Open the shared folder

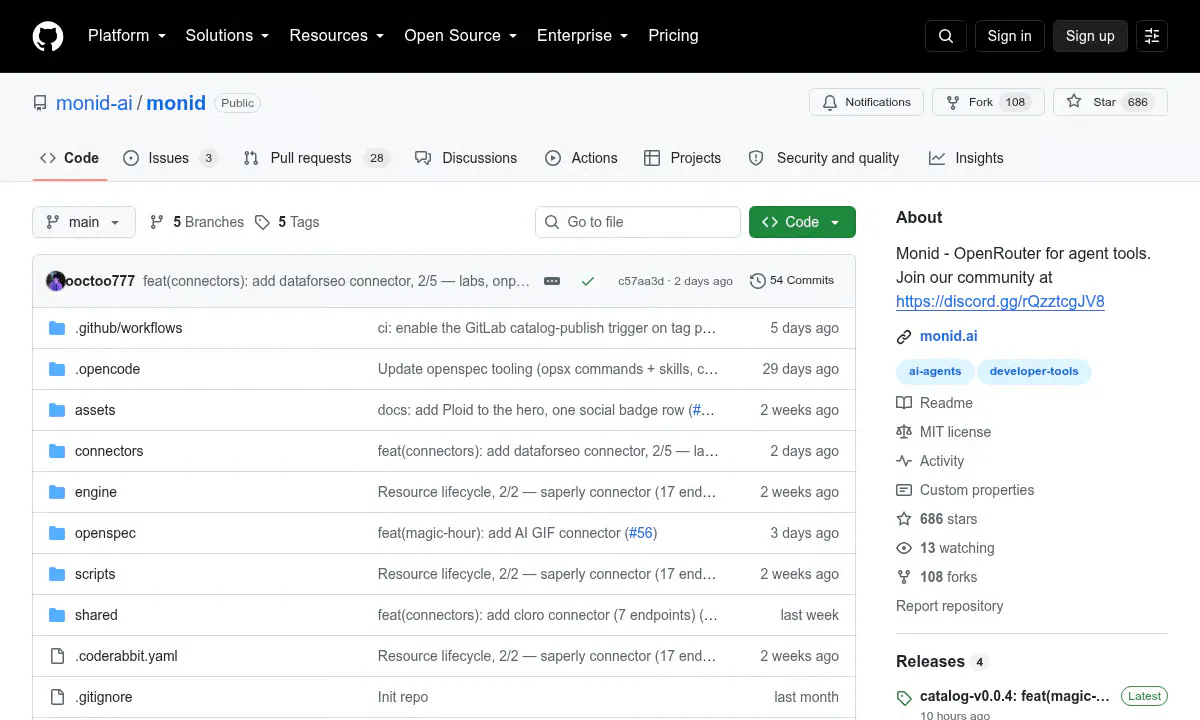(96, 615)
